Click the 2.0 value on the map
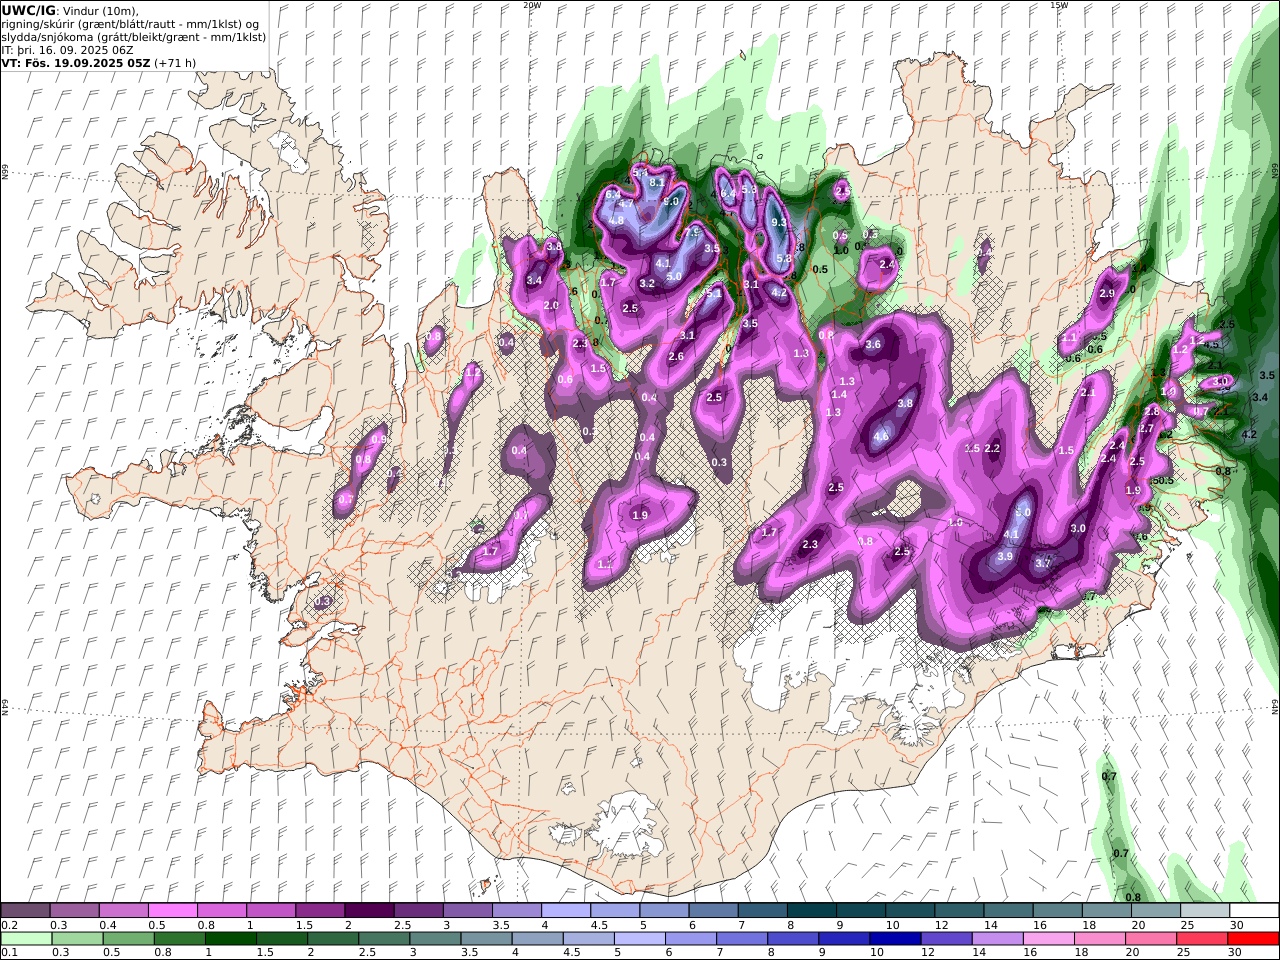Viewport: 1280px width, 960px height. click(550, 306)
